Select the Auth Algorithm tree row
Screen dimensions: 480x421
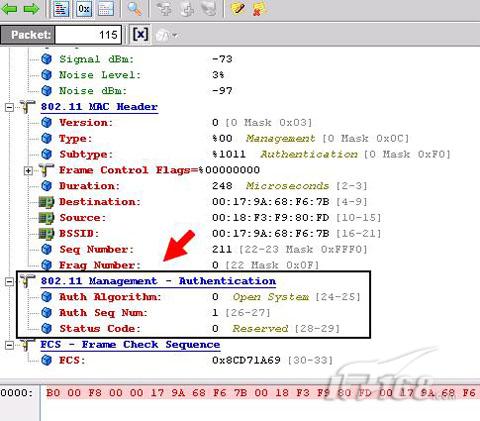tap(200, 297)
